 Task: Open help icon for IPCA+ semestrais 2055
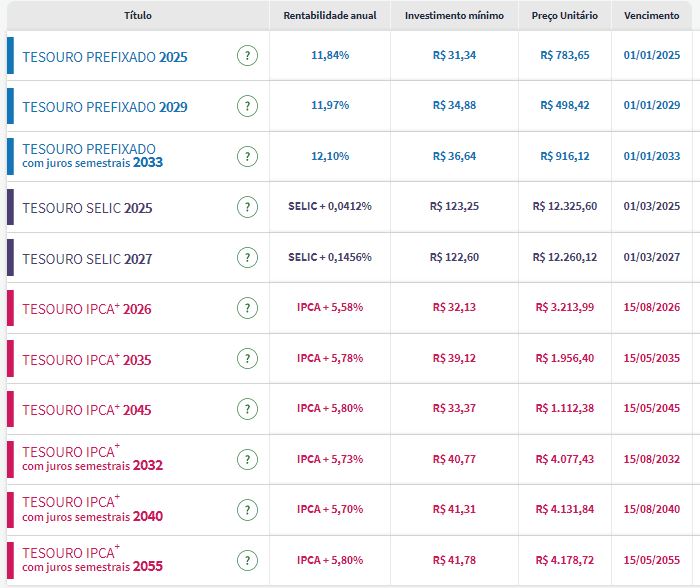click(247, 560)
